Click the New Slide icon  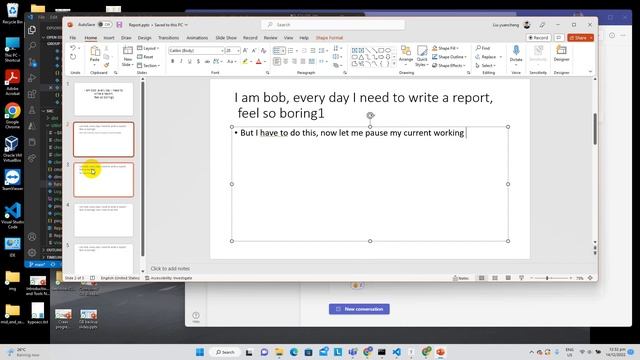127,51
